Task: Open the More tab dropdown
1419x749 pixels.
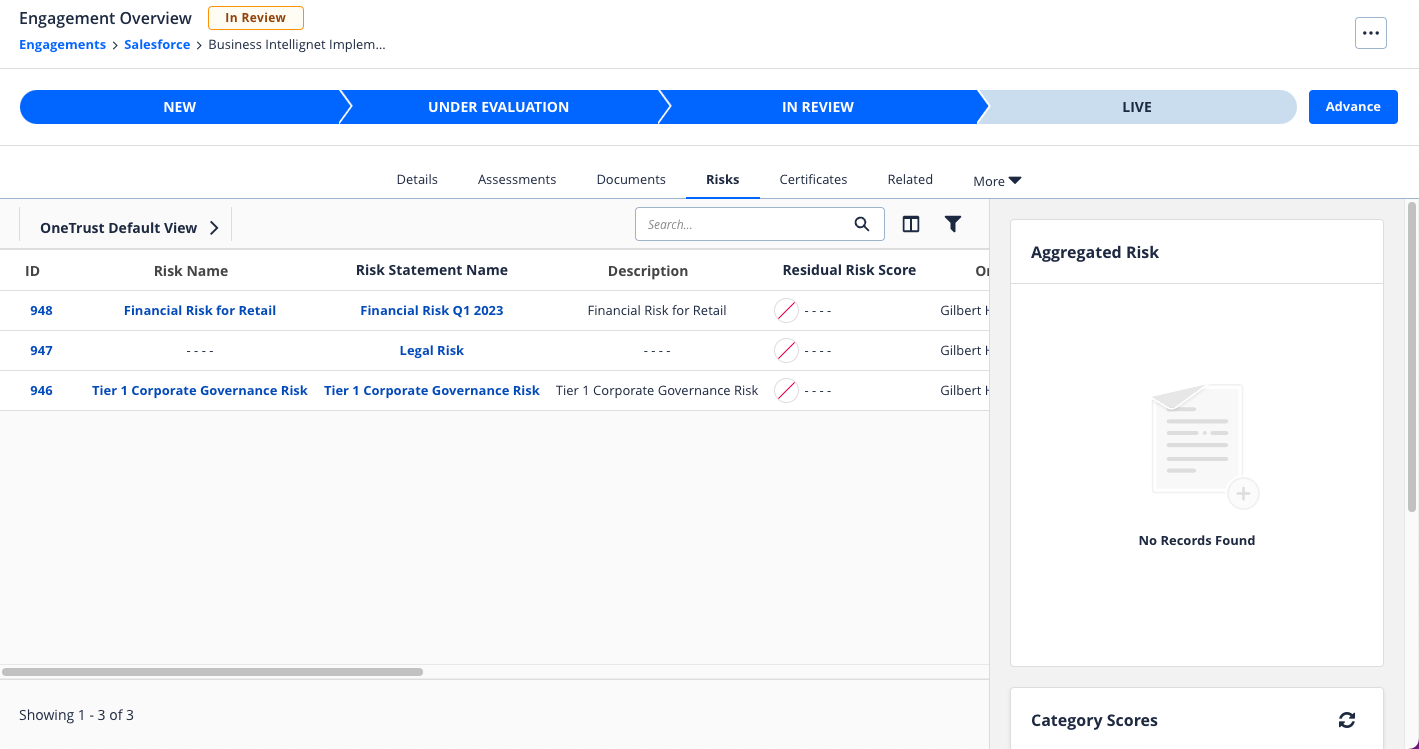Action: click(996, 180)
